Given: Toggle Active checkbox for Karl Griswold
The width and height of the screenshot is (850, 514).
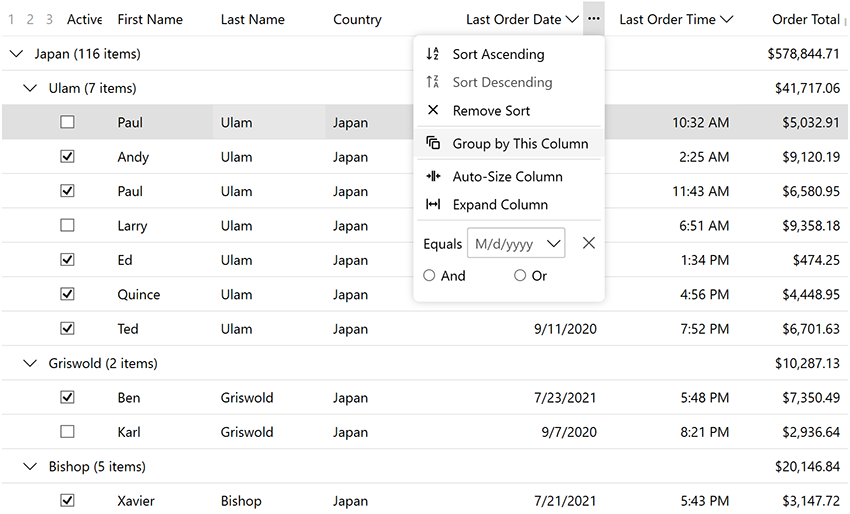Looking at the screenshot, I should pos(67,432).
